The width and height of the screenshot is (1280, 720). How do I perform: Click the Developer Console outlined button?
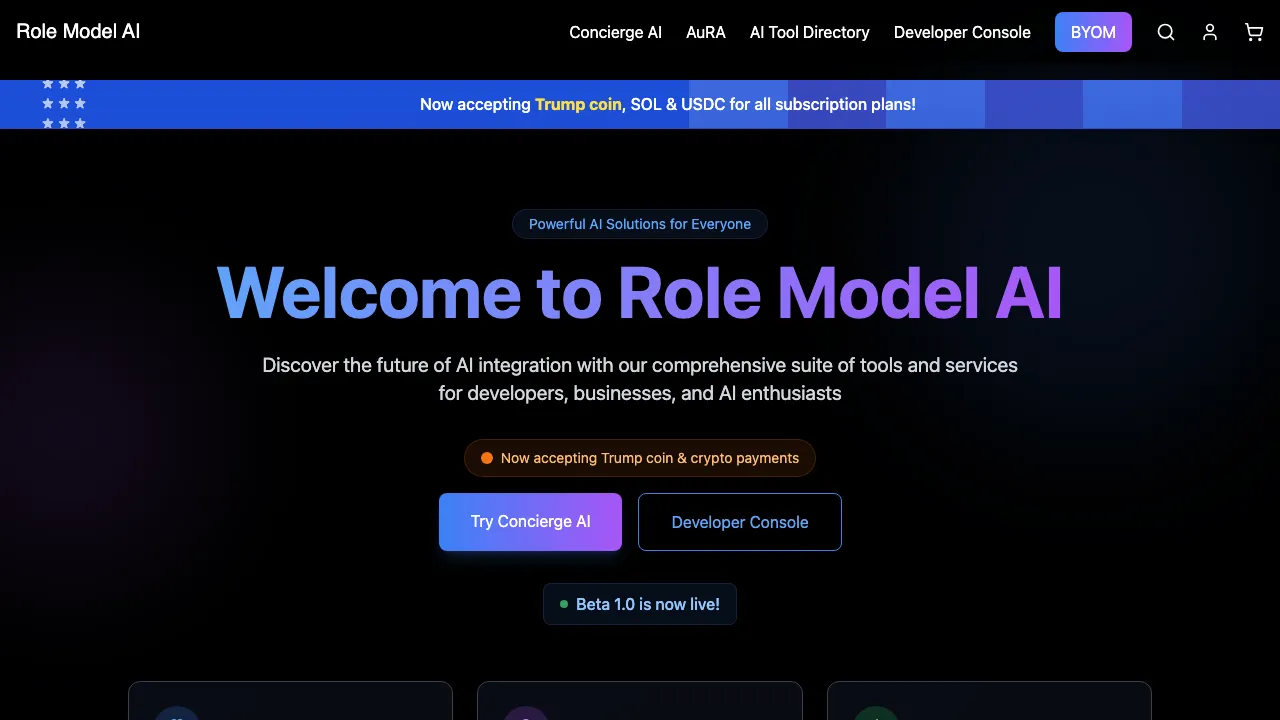click(x=740, y=521)
